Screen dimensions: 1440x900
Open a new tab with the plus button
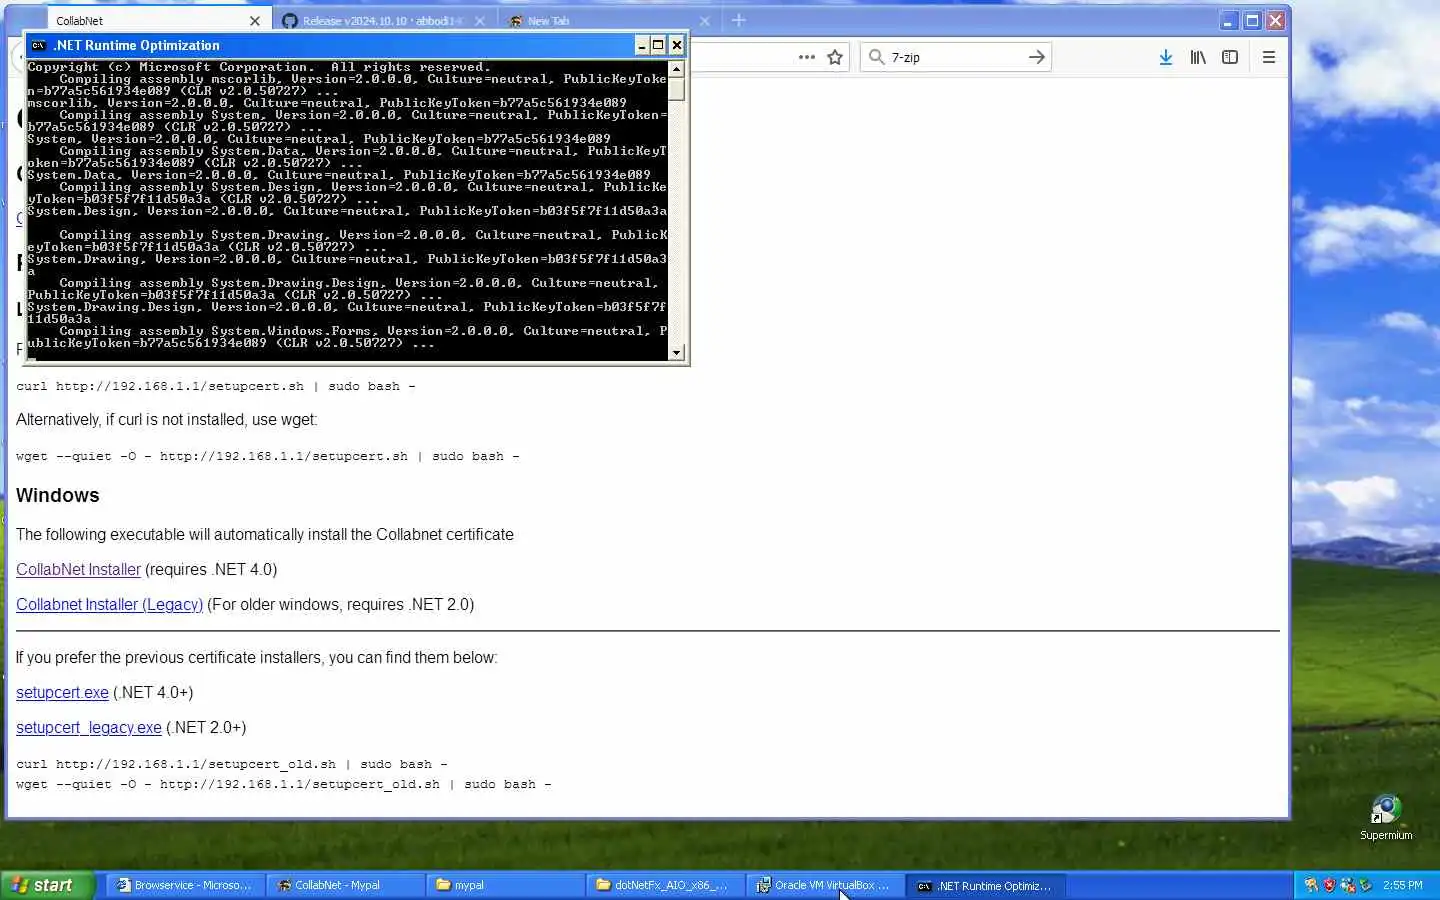[x=739, y=20]
